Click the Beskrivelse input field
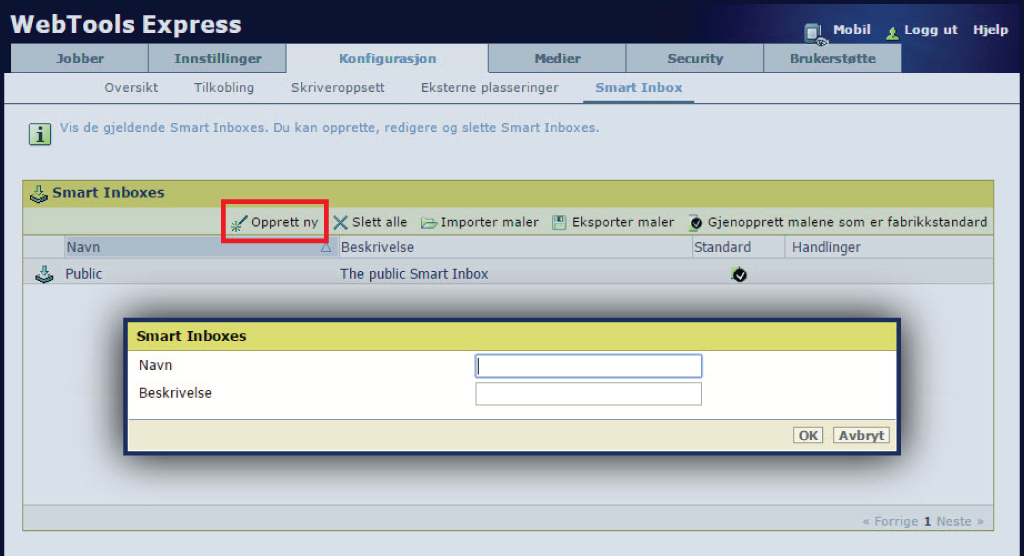The height and width of the screenshot is (556, 1024). pos(588,394)
